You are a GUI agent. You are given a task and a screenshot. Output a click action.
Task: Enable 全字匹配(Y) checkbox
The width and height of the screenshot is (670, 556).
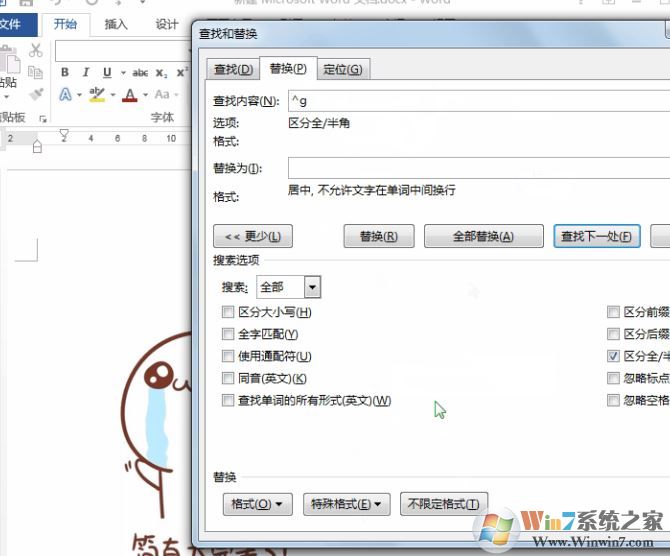[228, 334]
